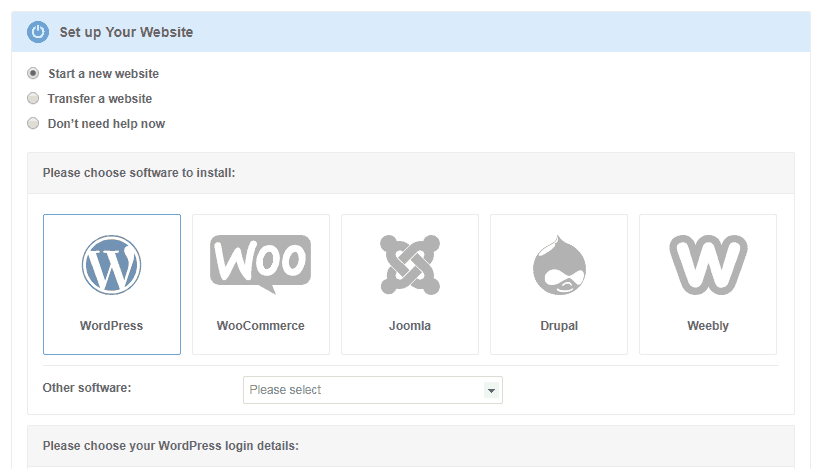Click the Weebly label text
The image size is (821, 469).
(708, 326)
